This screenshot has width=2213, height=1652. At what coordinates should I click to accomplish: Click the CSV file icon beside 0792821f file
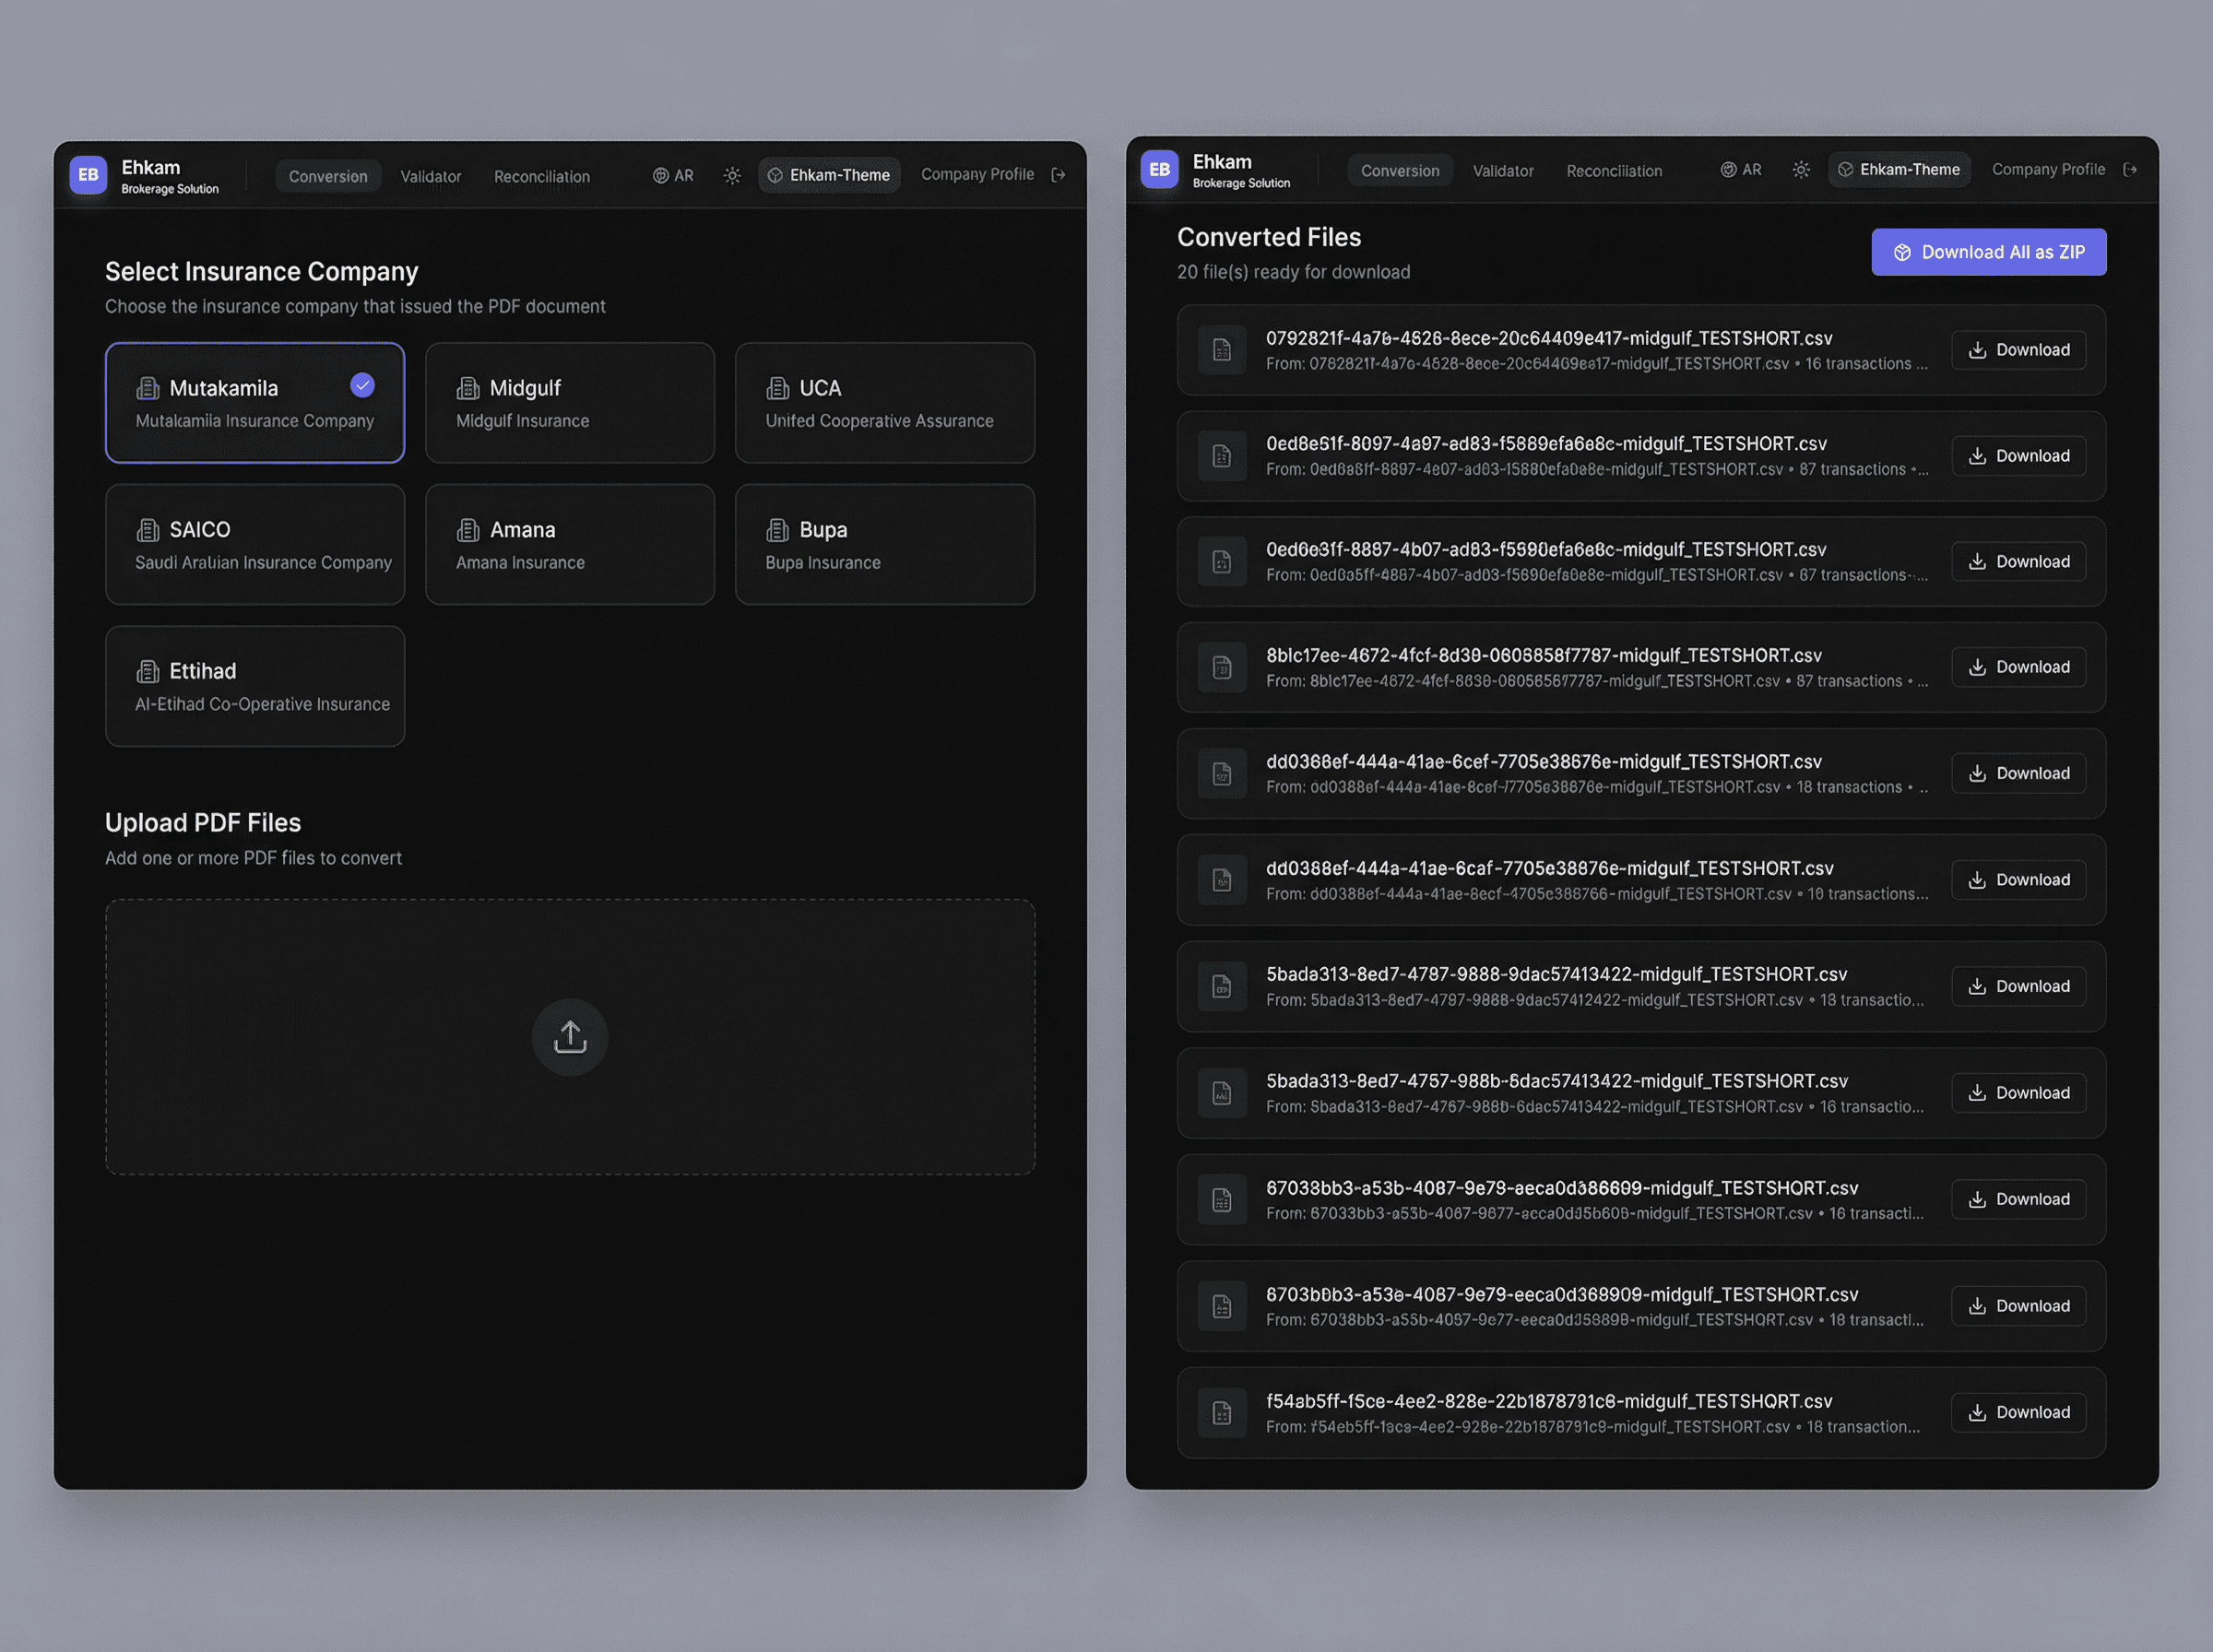coord(1222,350)
